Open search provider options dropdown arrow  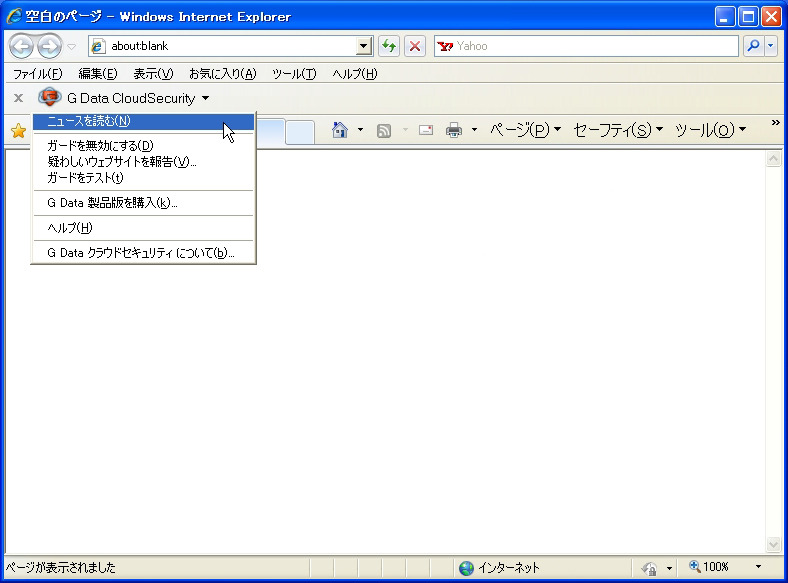click(x=771, y=46)
